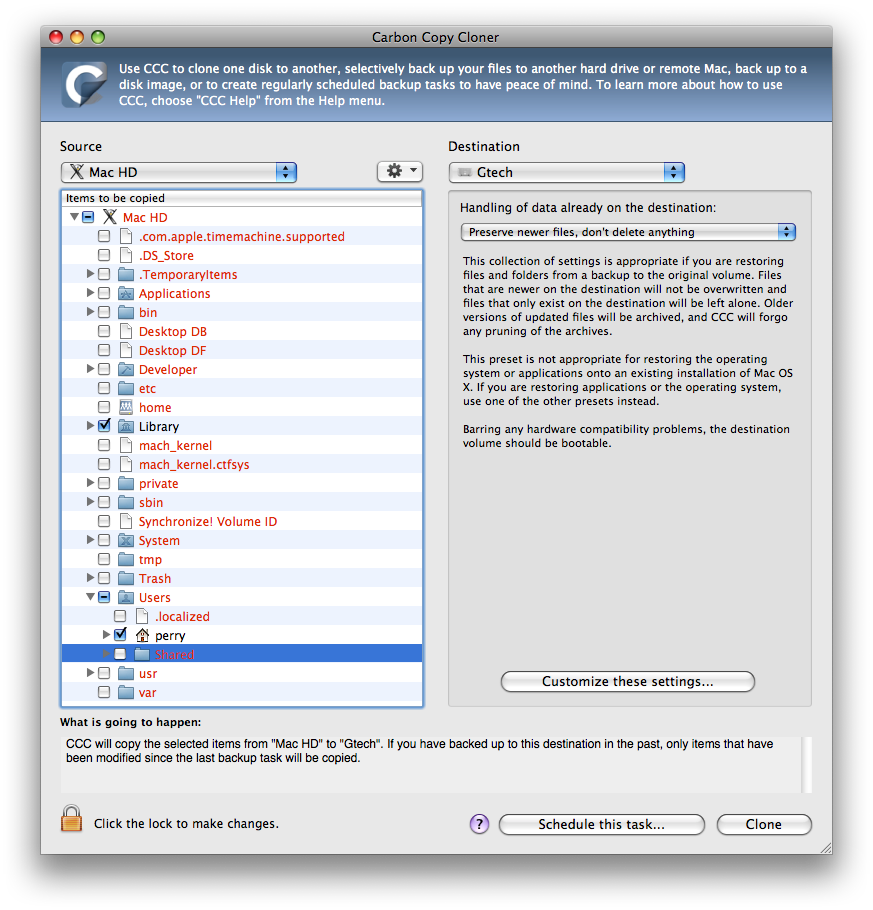The image size is (873, 910).
Task: Expand the Applications folder
Action: (x=91, y=293)
